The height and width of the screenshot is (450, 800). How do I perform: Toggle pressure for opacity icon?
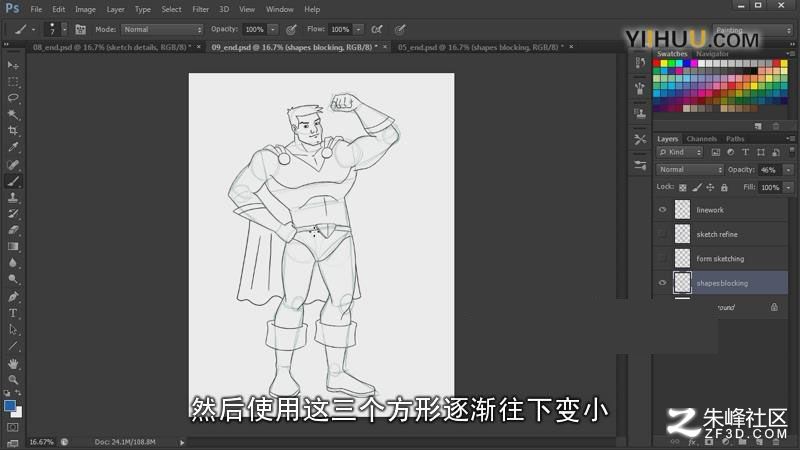point(291,30)
